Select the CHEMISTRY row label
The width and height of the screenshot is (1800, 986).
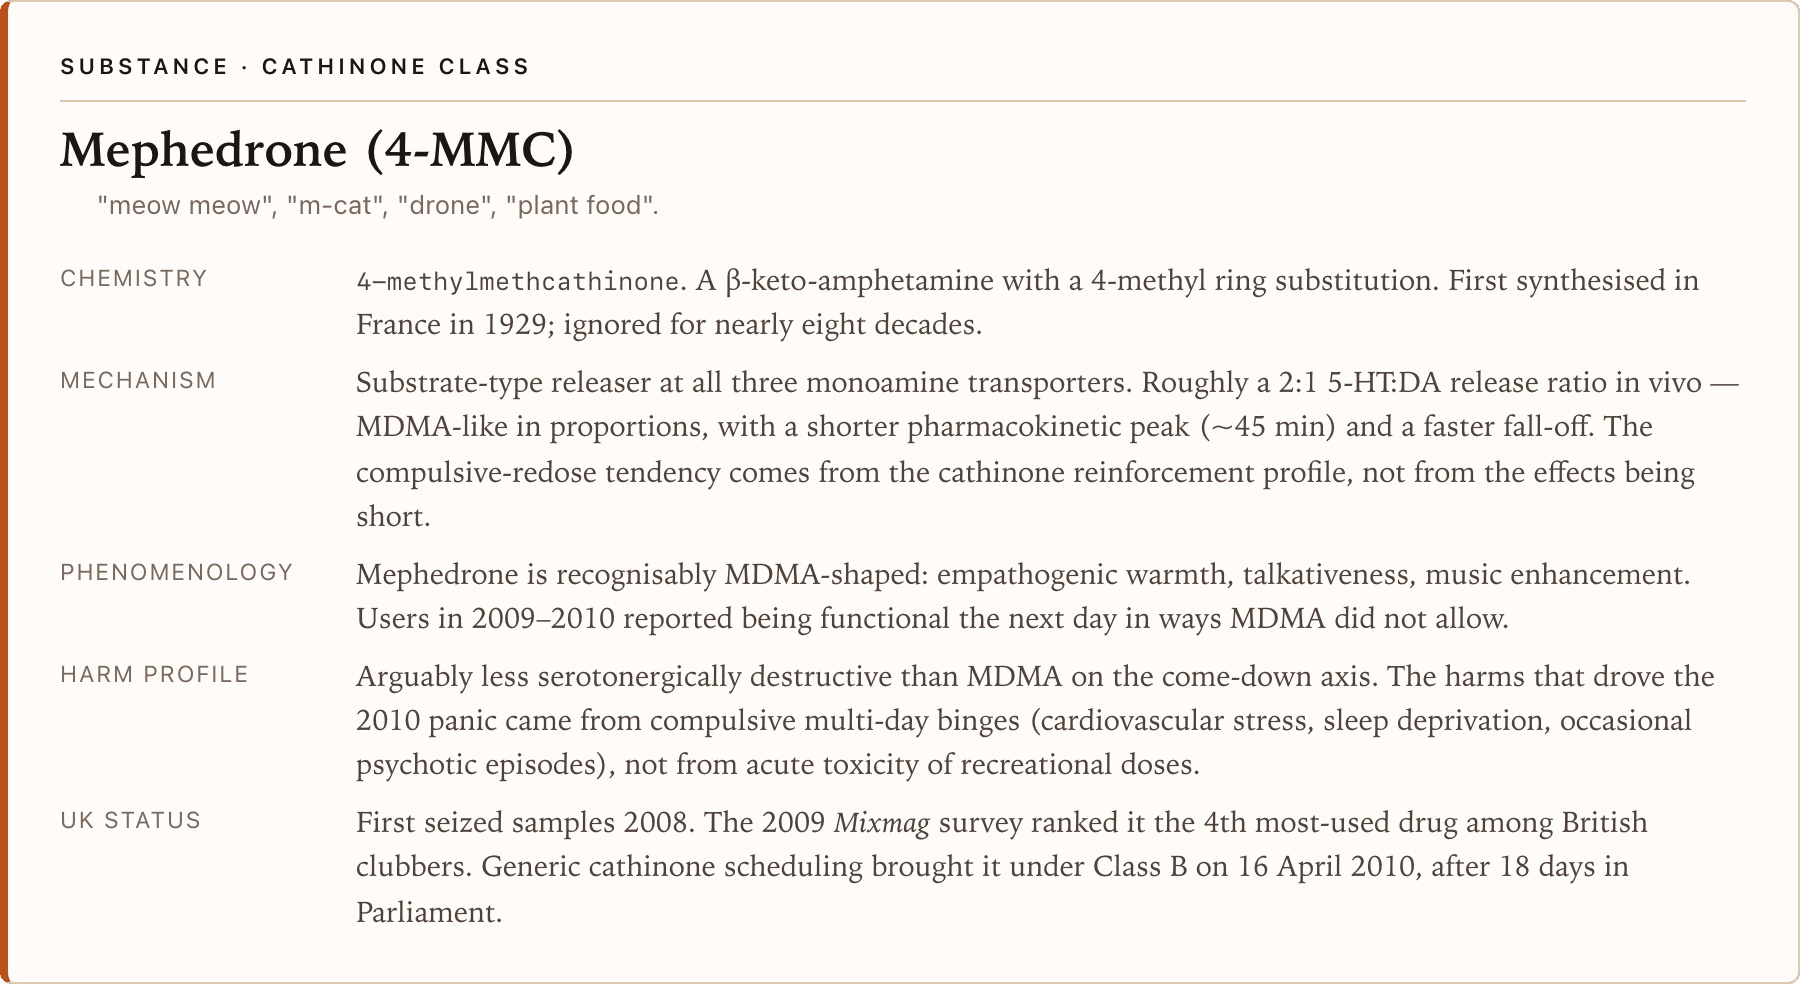pyautogui.click(x=134, y=279)
